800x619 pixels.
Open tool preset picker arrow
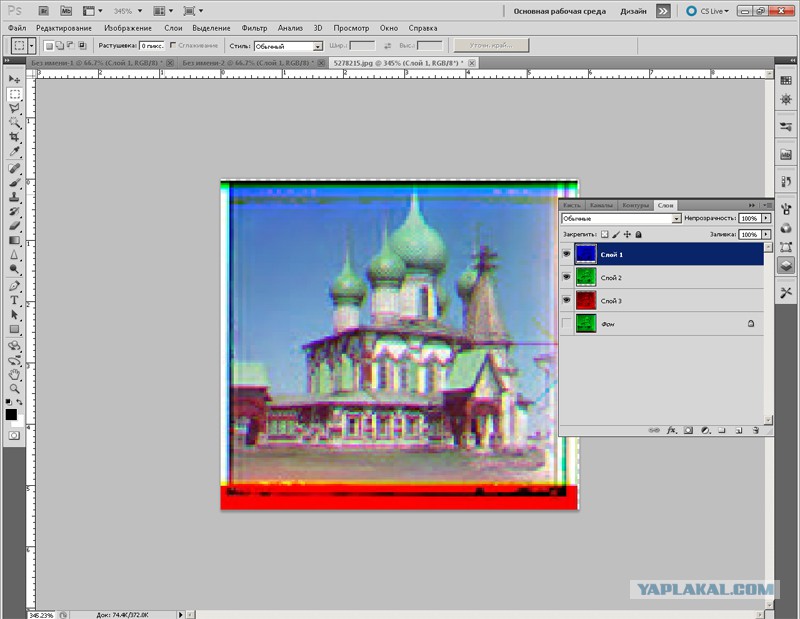[31, 46]
